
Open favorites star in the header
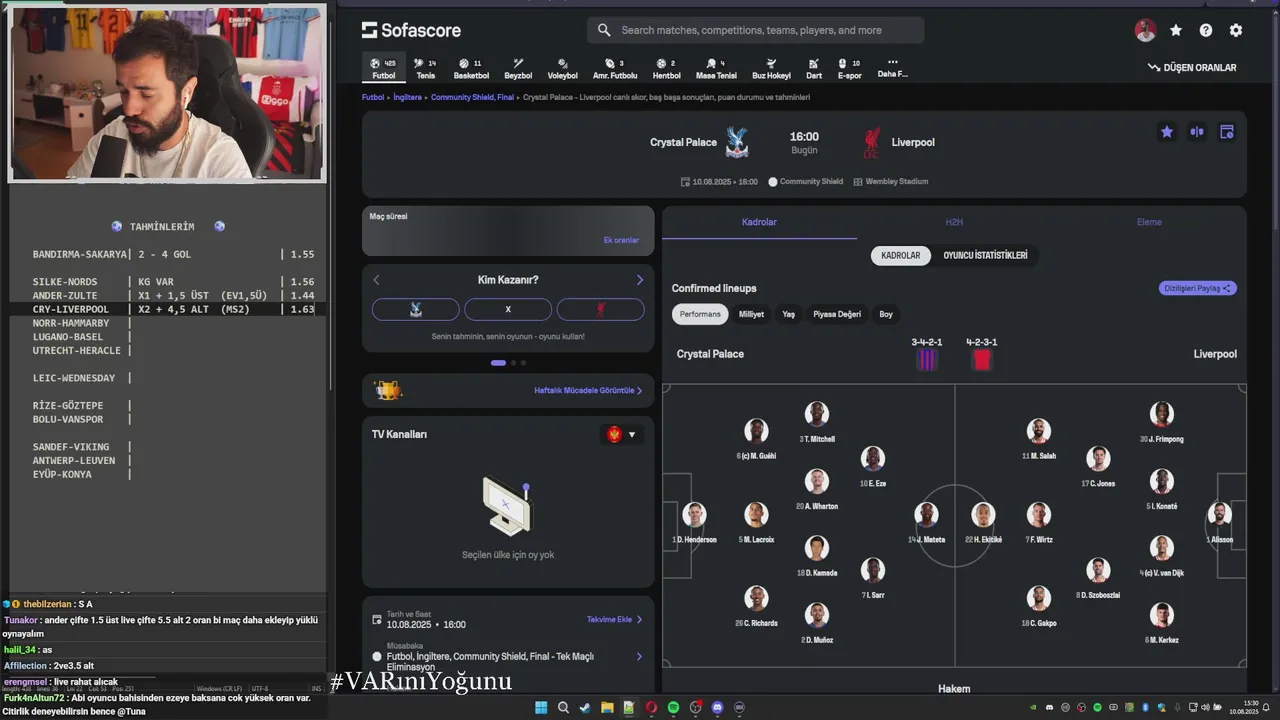[1176, 30]
